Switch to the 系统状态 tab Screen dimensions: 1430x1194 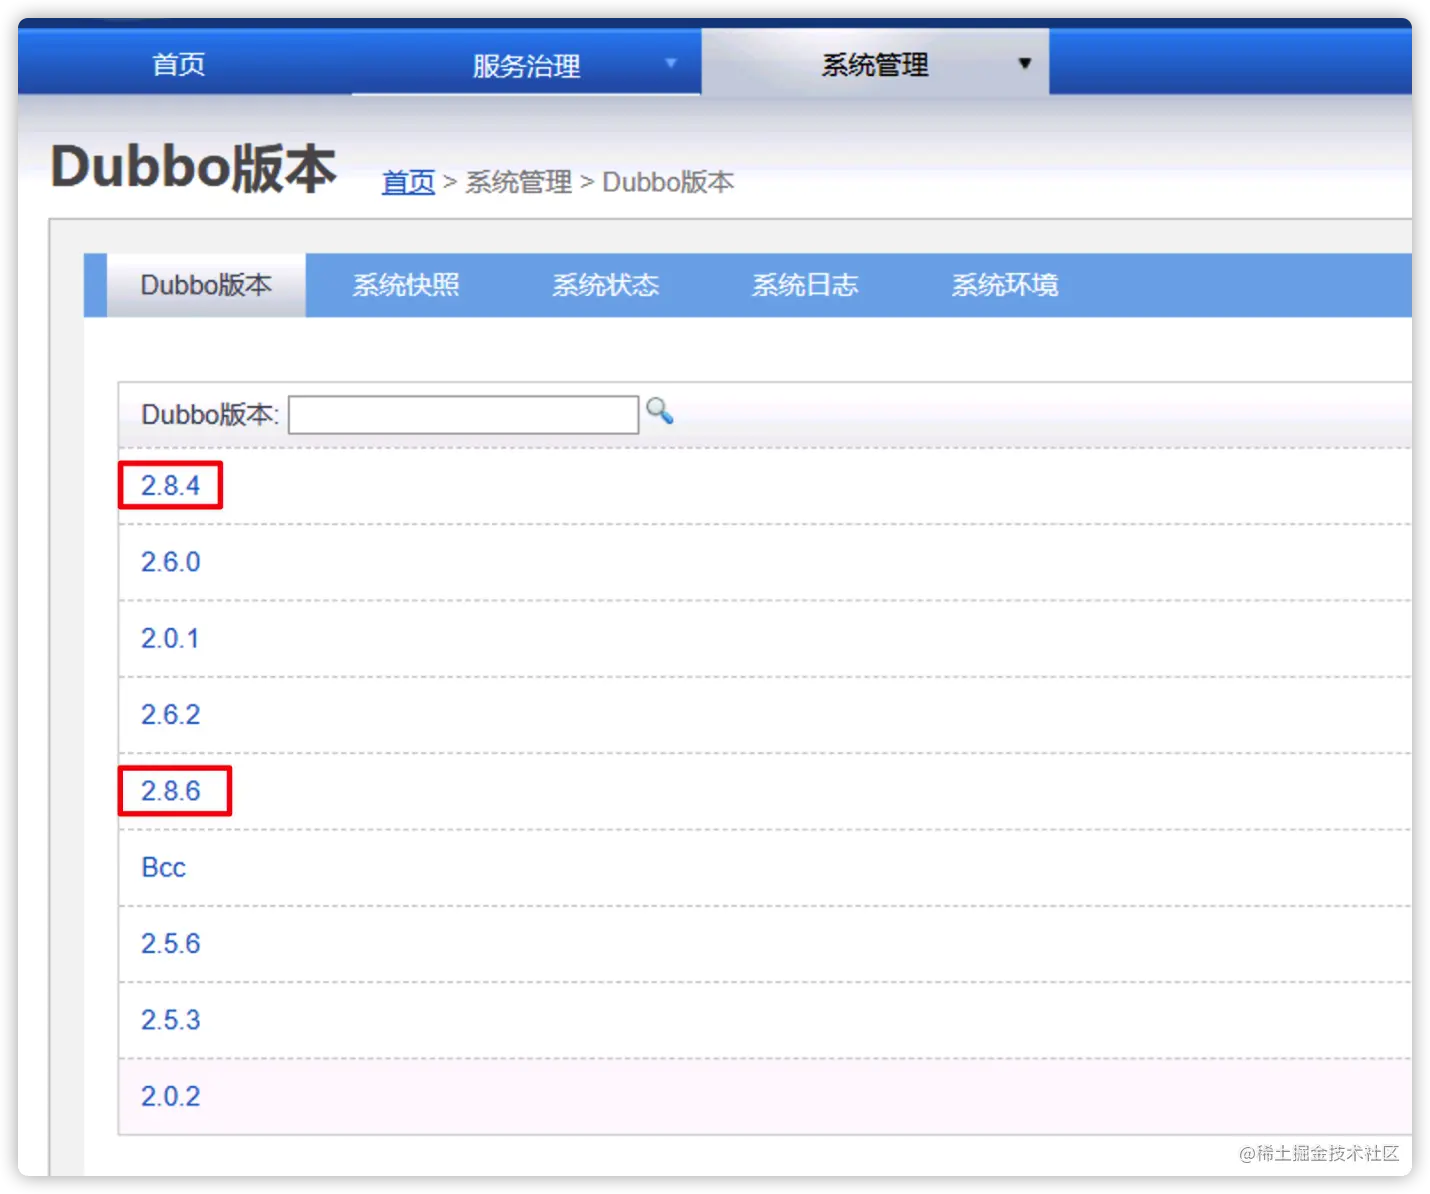(606, 285)
